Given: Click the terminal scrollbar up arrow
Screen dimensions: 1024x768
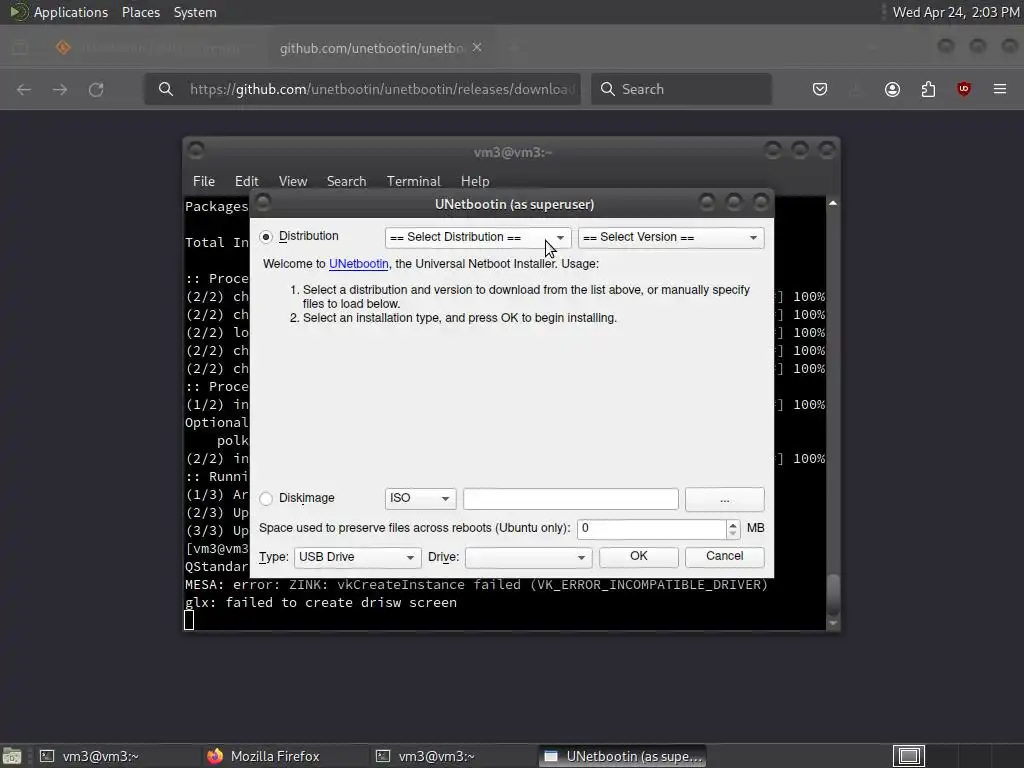Looking at the screenshot, I should pyautogui.click(x=833, y=204).
